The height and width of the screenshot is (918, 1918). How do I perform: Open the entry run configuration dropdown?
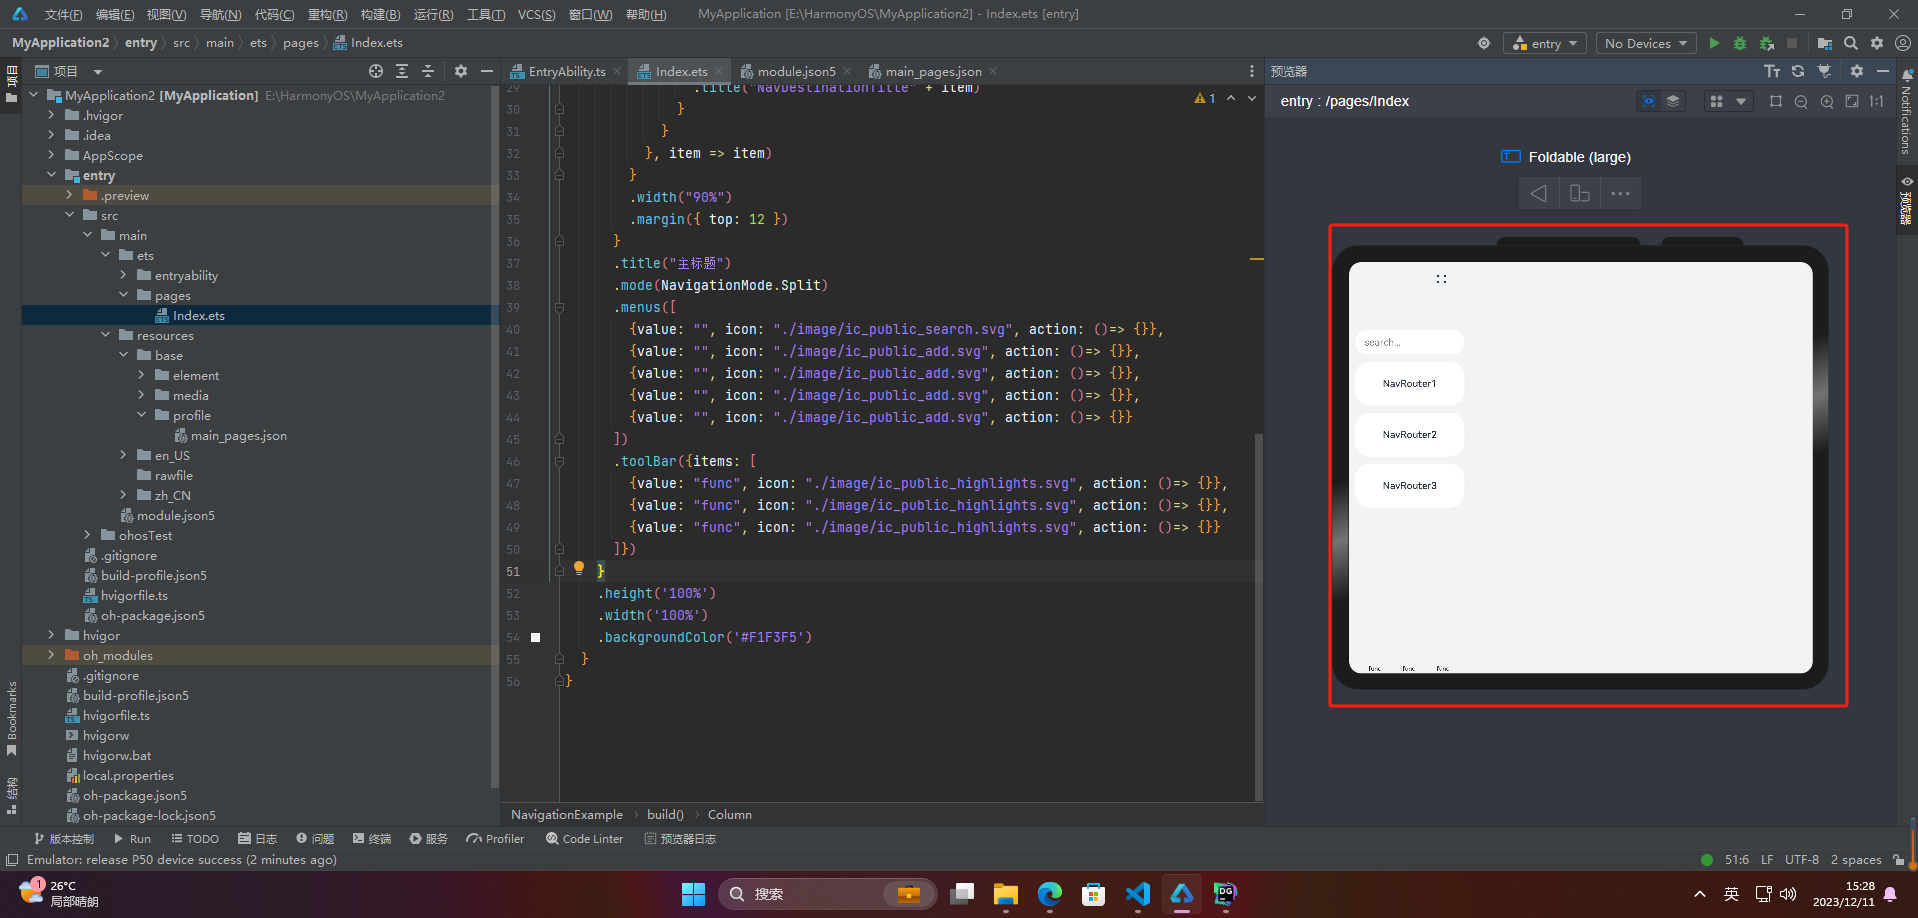[x=1545, y=43]
